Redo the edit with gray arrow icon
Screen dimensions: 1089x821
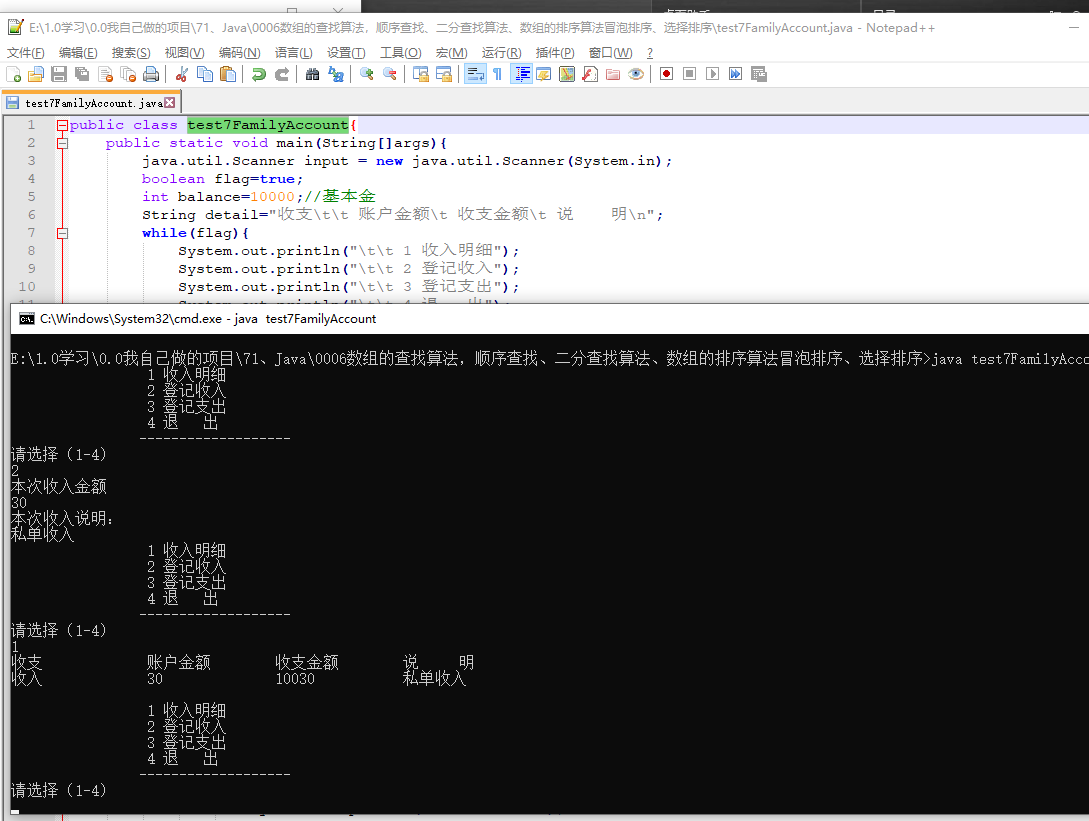[x=282, y=74]
